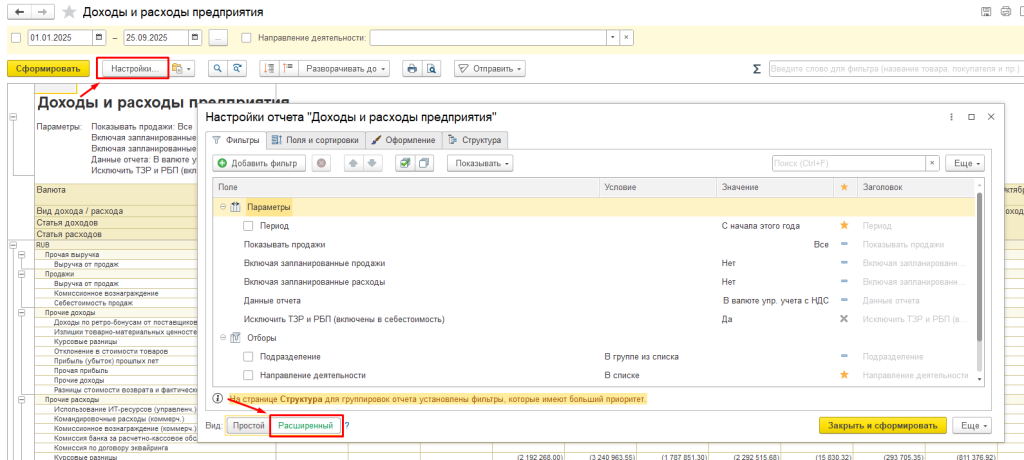Open dialog's three-dot menu icon
This screenshot has width=1024, height=460.
pyautogui.click(x=953, y=117)
